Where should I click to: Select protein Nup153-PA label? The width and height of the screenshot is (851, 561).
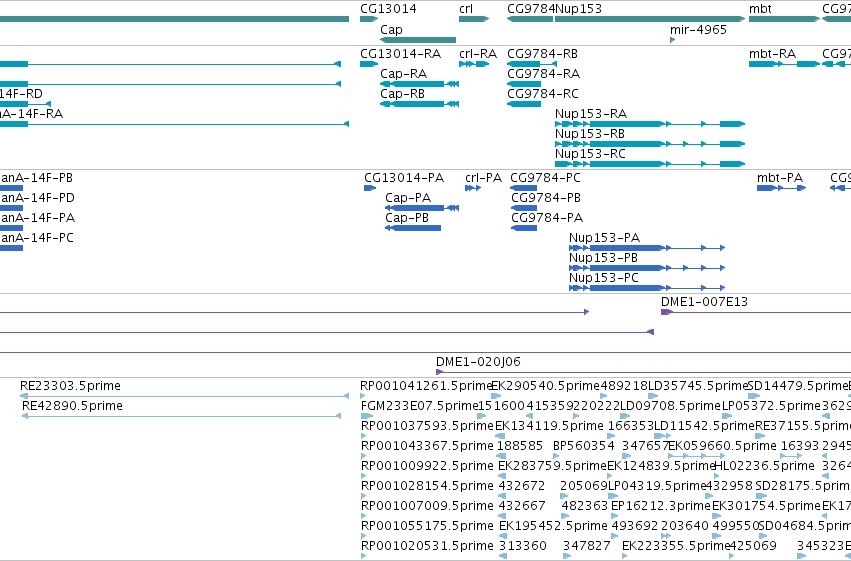(x=605, y=238)
